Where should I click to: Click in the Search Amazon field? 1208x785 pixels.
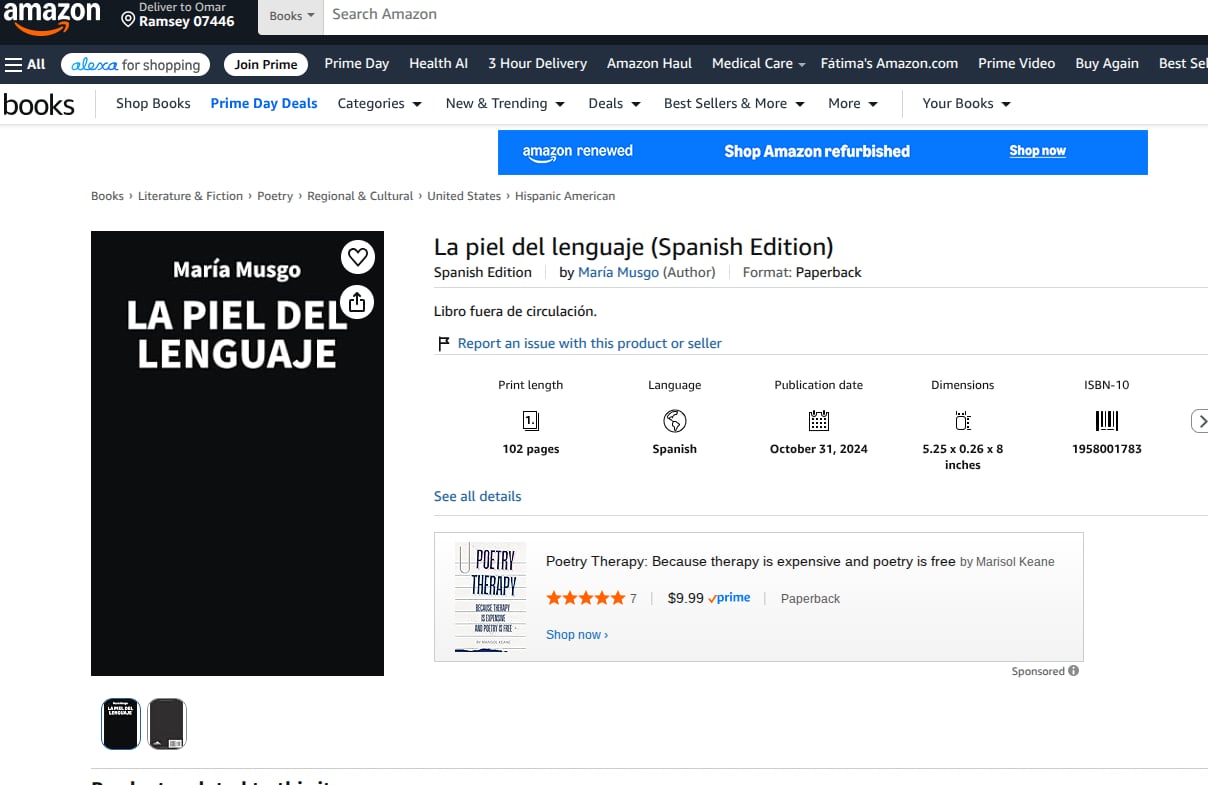coord(765,15)
